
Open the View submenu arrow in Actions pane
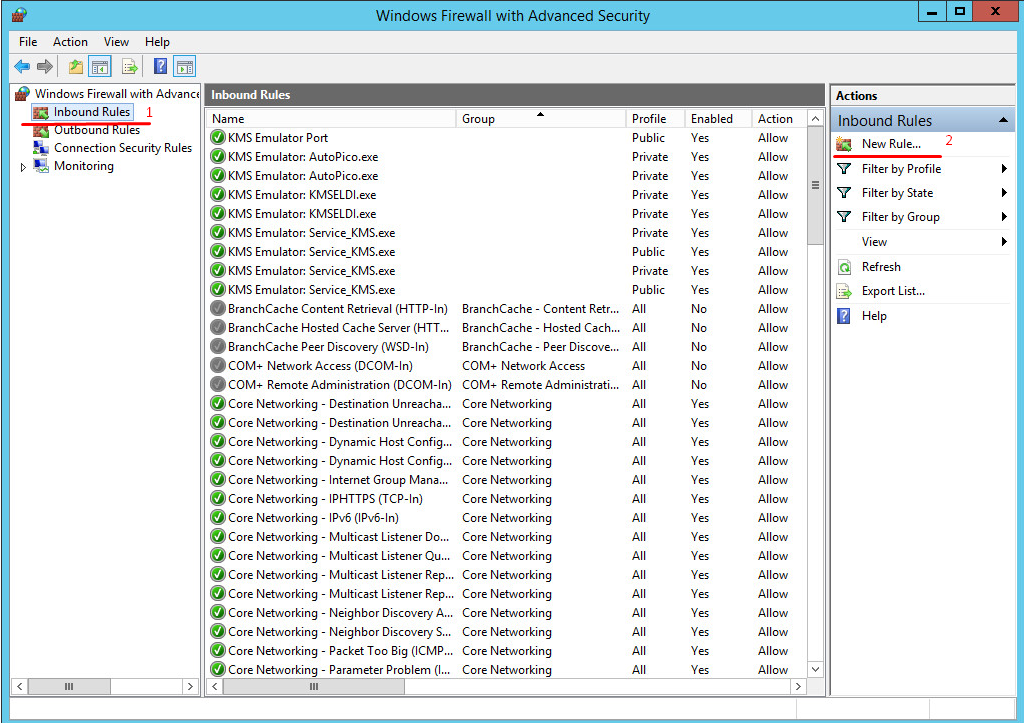click(x=1004, y=242)
